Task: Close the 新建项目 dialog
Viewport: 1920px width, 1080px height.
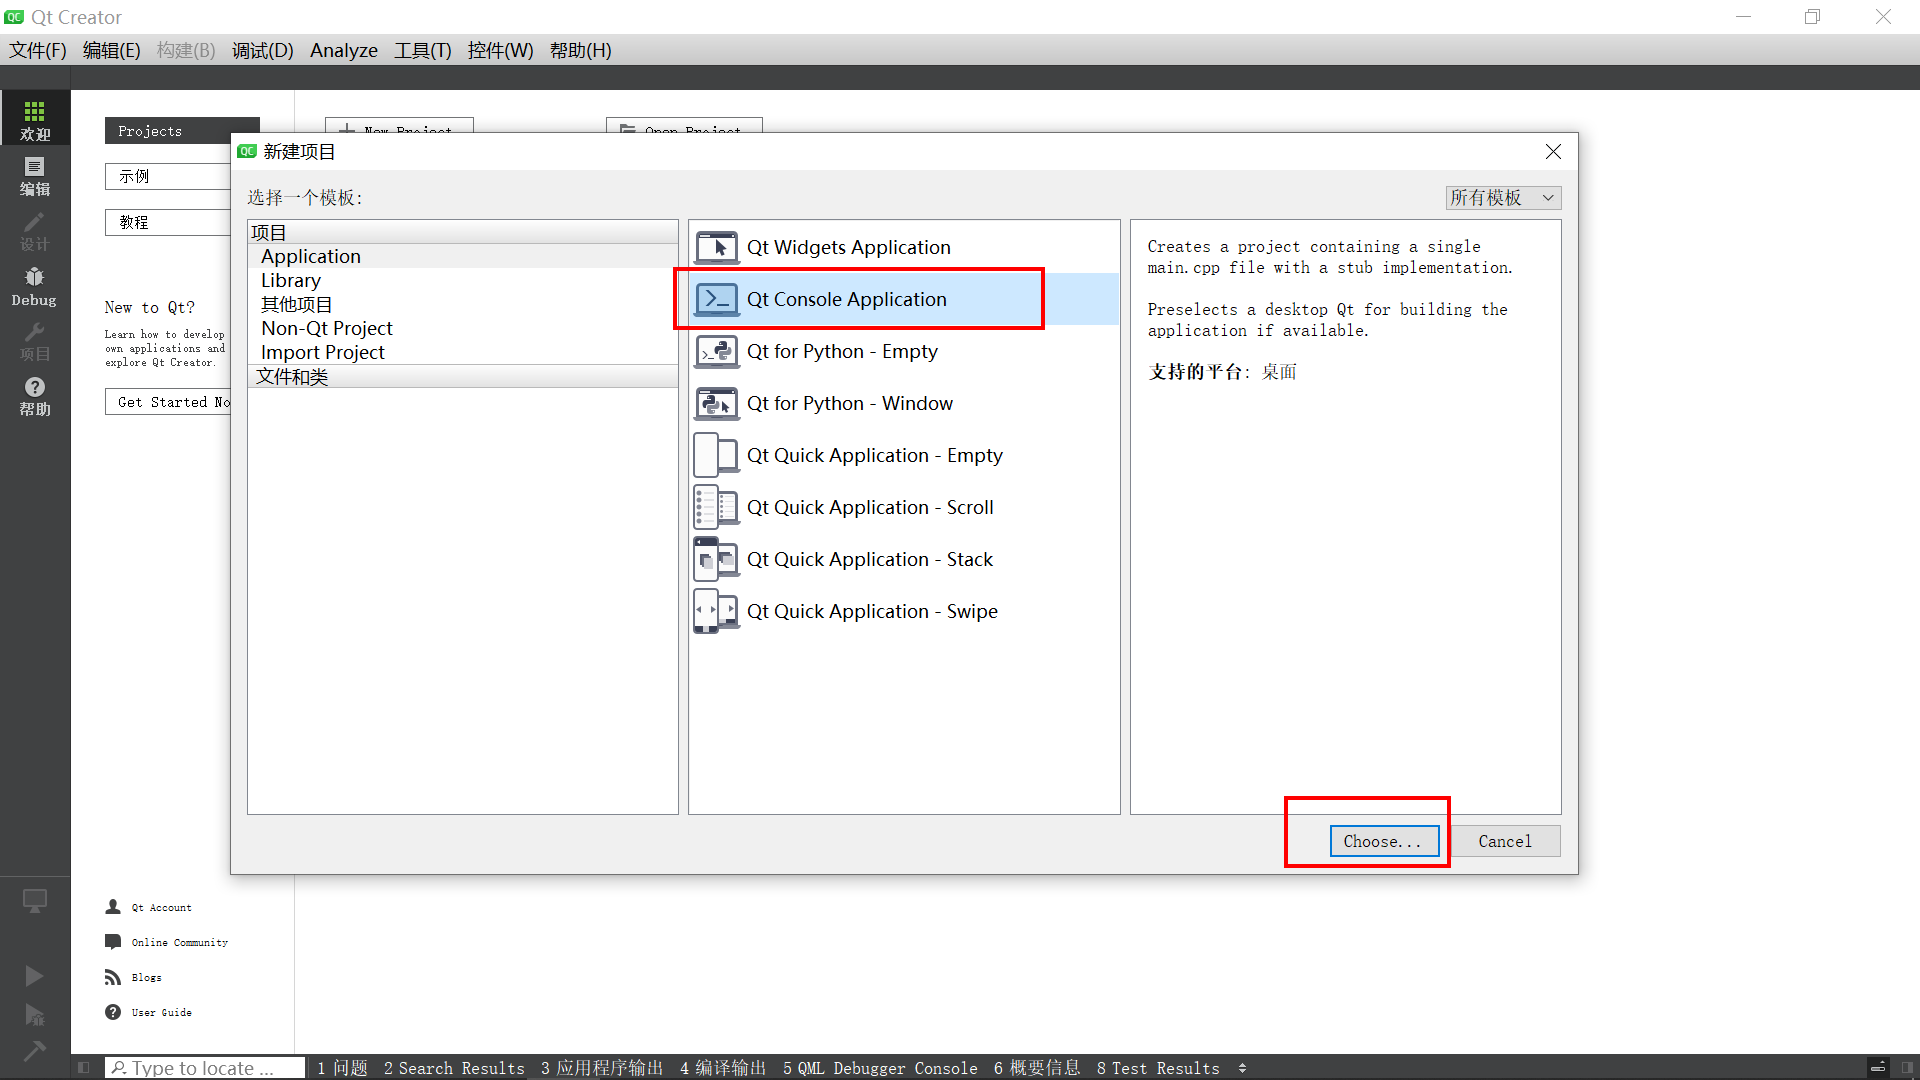Action: 1552,151
